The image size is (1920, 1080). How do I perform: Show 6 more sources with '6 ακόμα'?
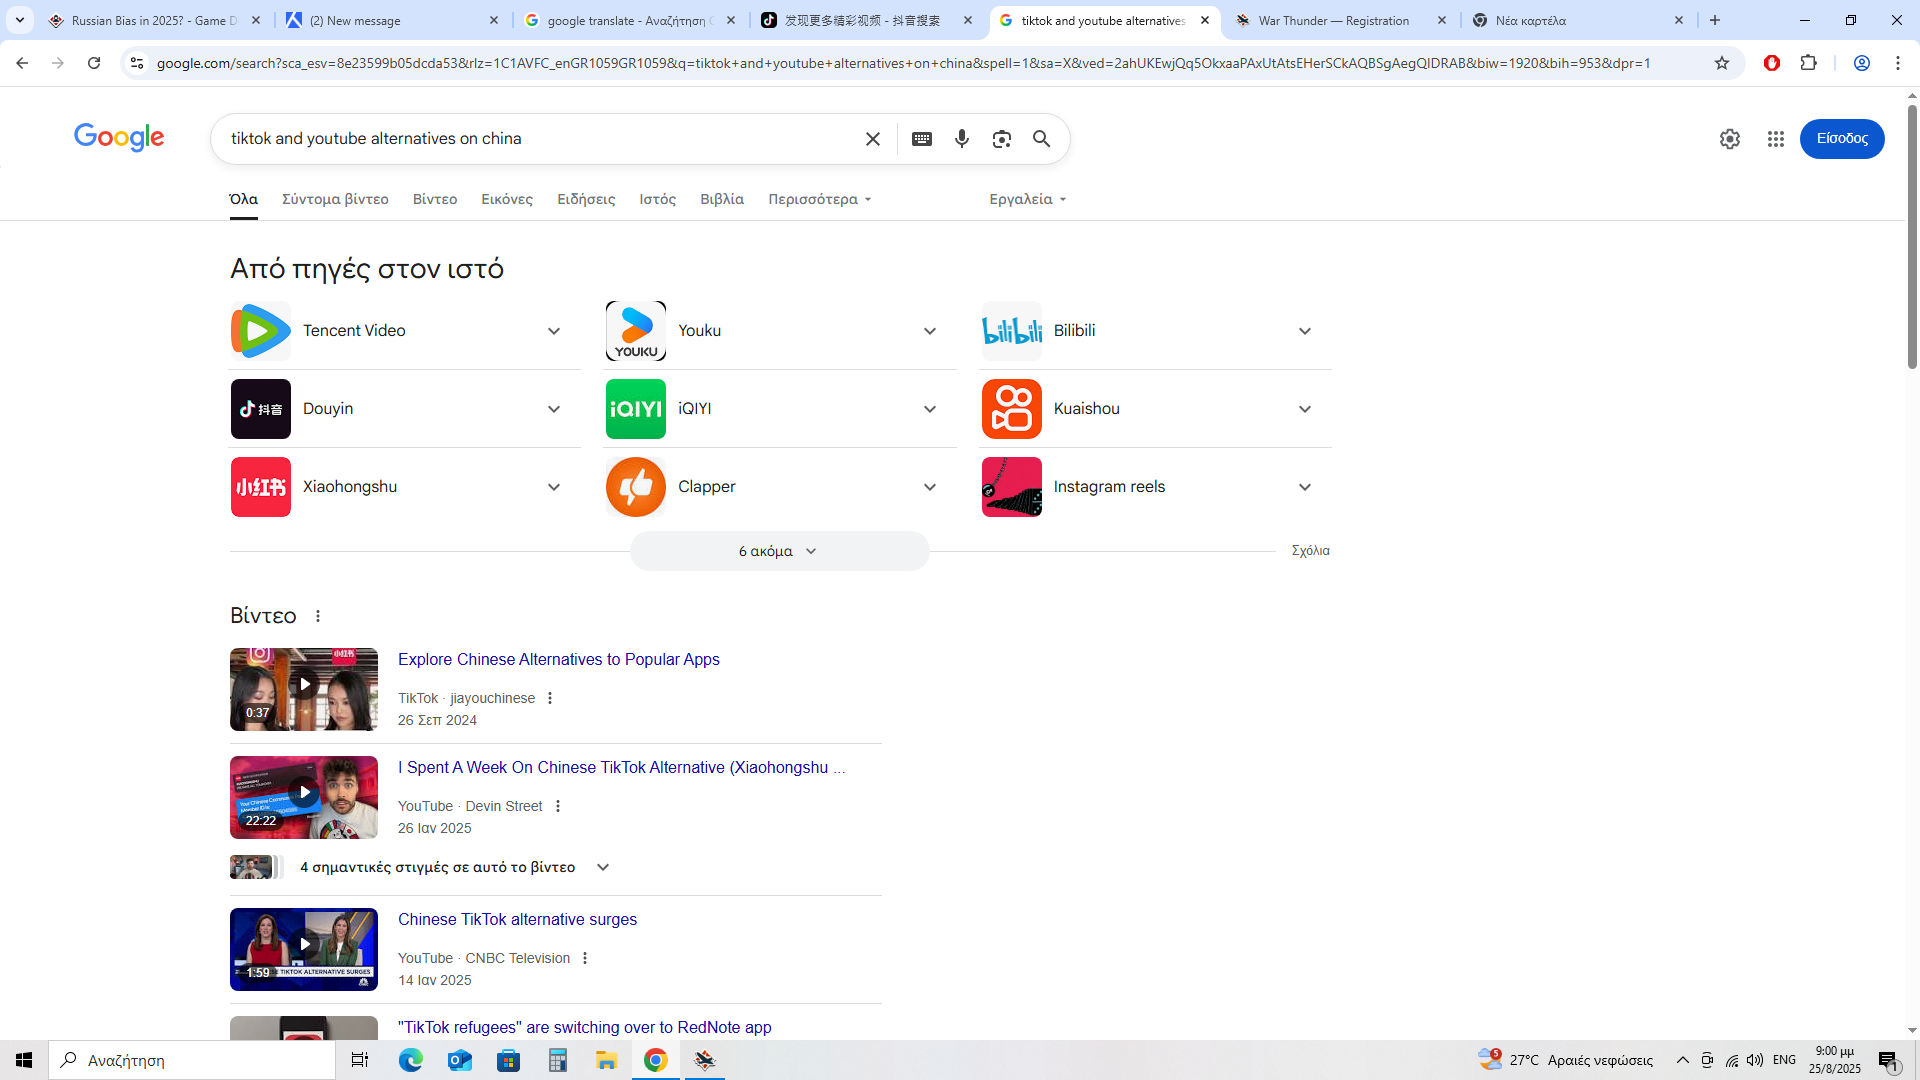779,551
